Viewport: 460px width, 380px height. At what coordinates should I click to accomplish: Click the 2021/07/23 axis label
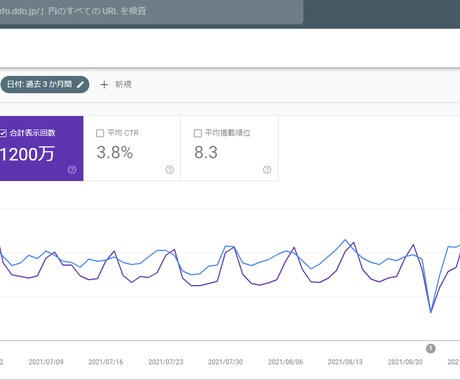click(166, 362)
